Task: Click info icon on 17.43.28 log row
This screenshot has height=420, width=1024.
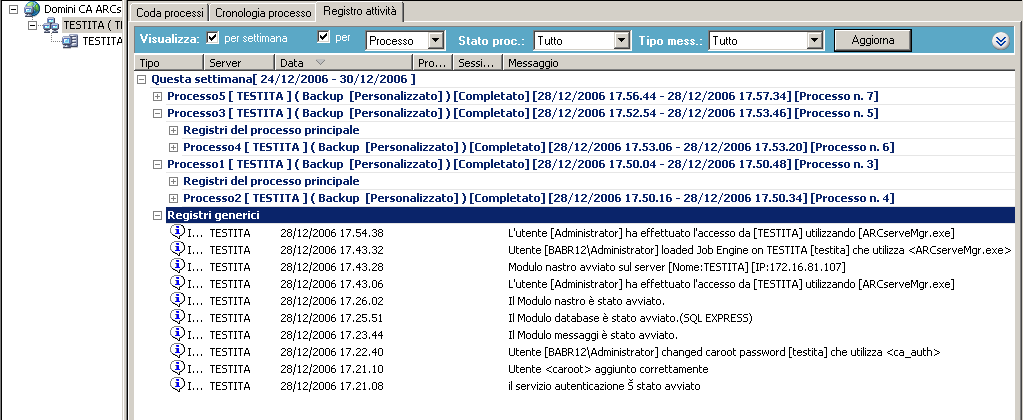Action: [178, 266]
